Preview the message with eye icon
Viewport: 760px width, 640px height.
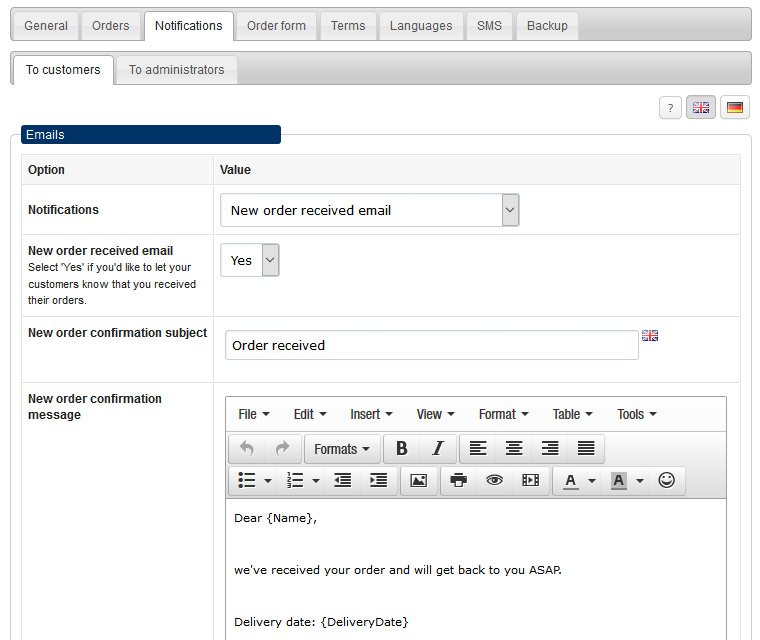494,480
